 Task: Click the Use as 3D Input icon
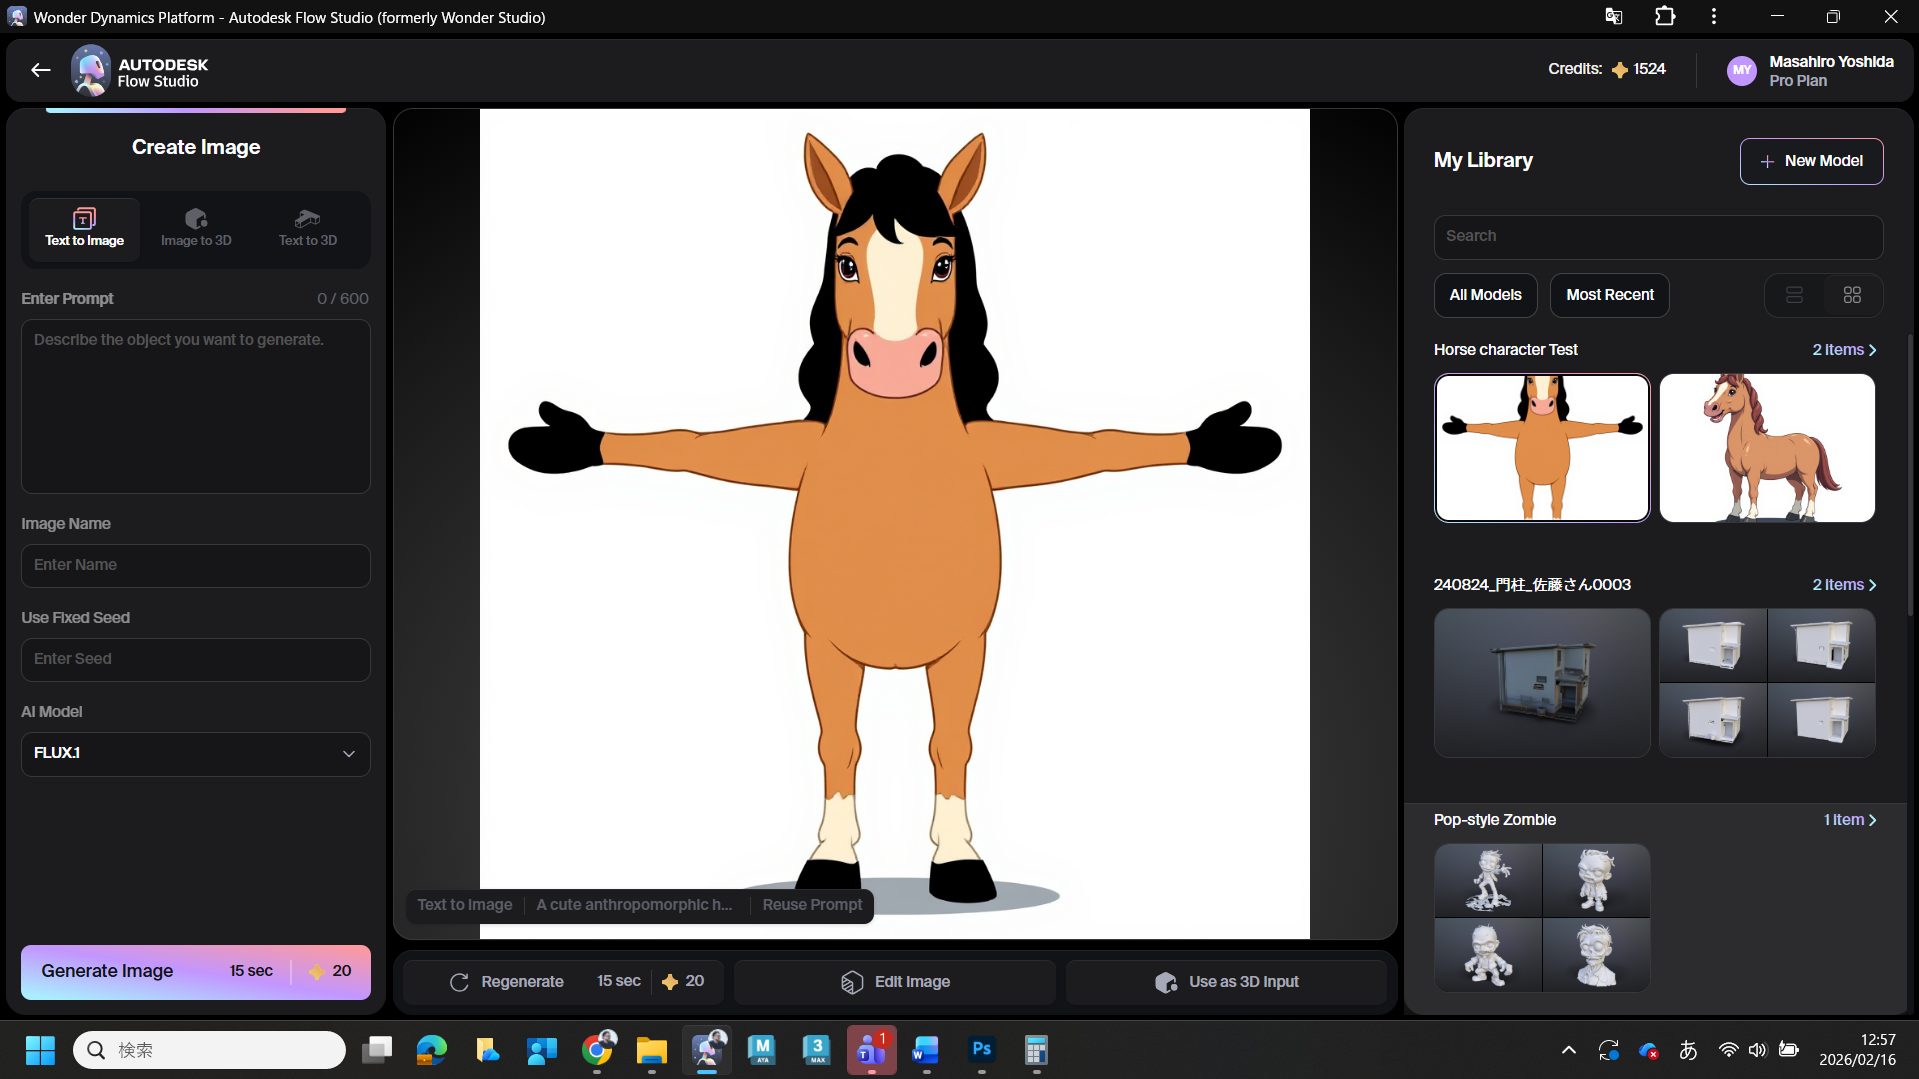pyautogui.click(x=1166, y=982)
